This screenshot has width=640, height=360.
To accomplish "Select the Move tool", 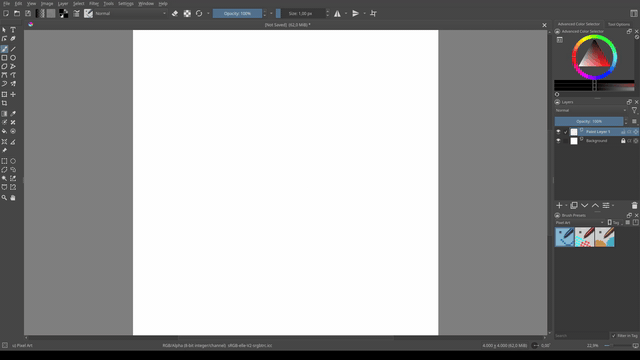I will [13, 94].
